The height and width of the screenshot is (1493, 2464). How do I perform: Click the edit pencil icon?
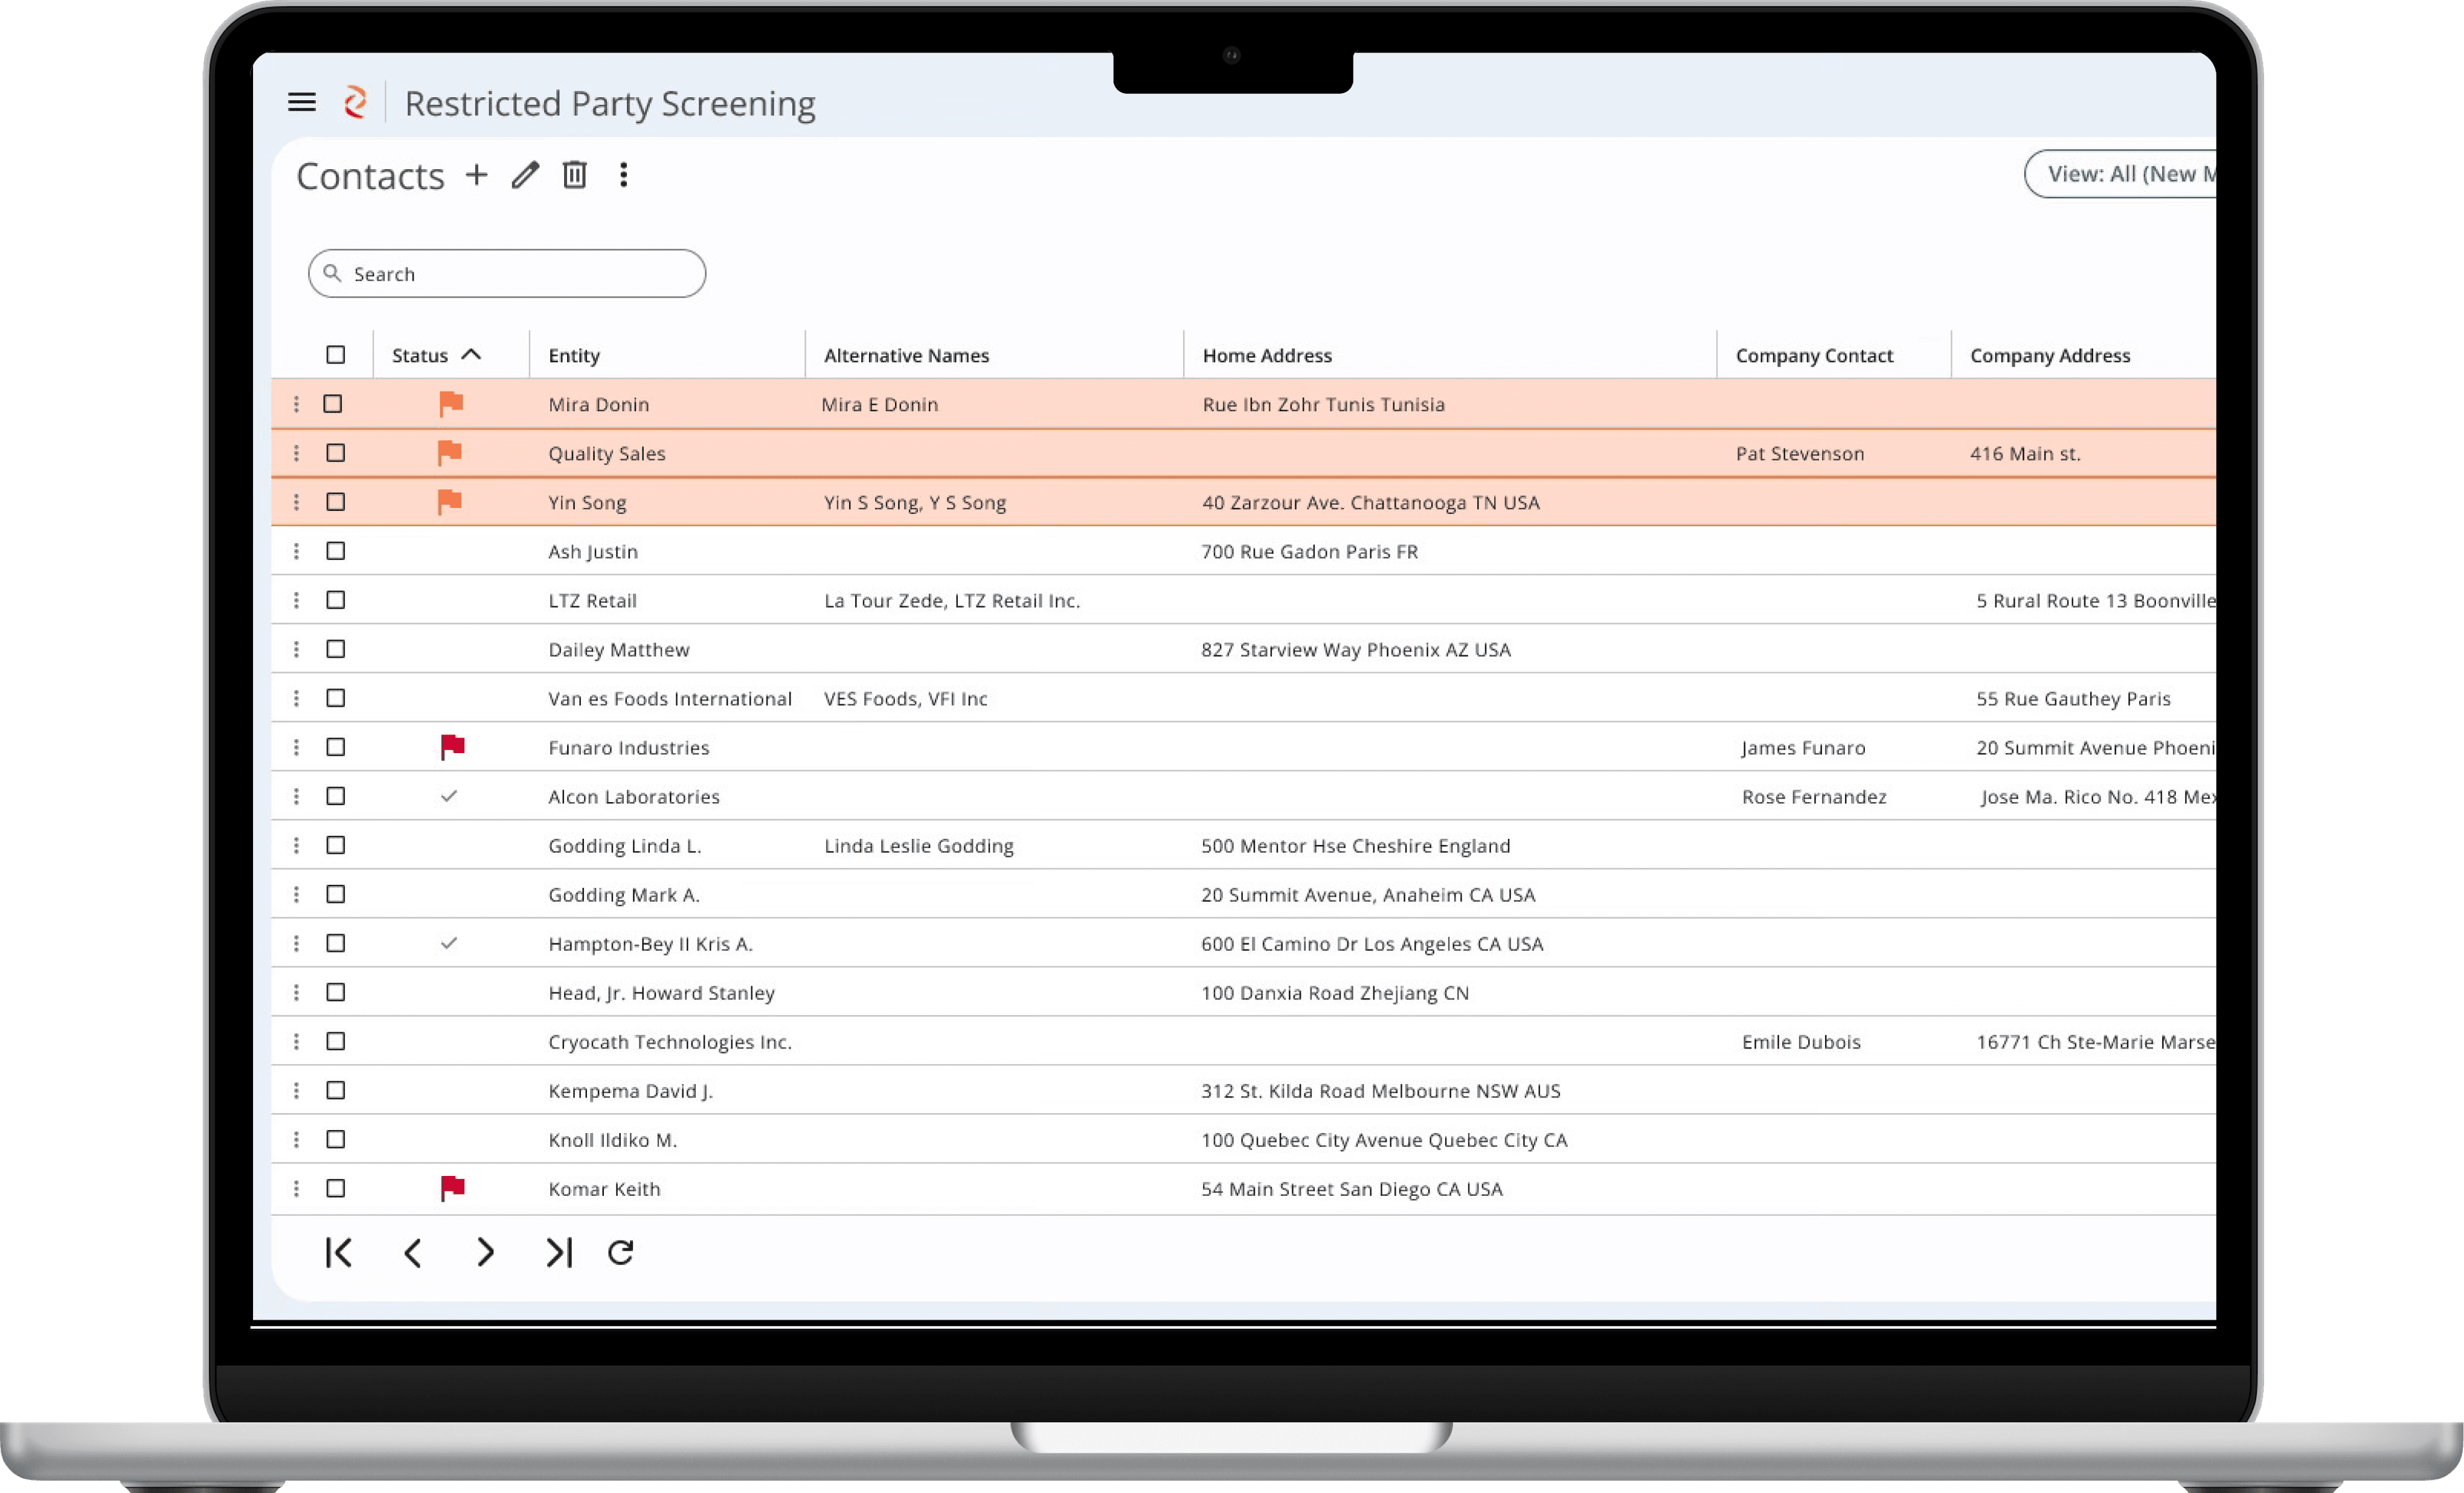[525, 175]
